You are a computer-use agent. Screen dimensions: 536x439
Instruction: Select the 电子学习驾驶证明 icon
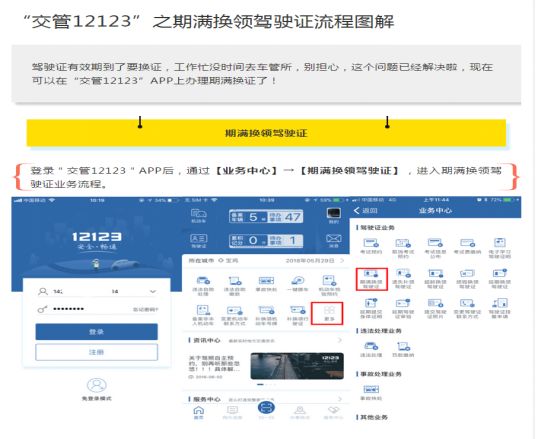pos(499,248)
